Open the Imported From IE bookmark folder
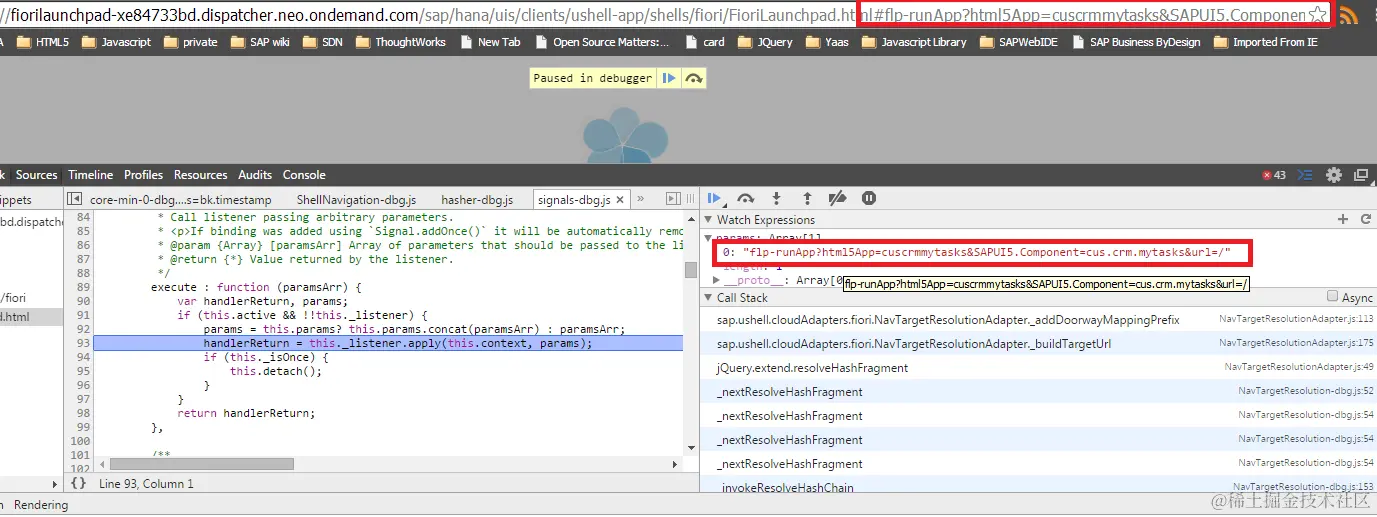The image size is (1377, 517). point(1266,42)
